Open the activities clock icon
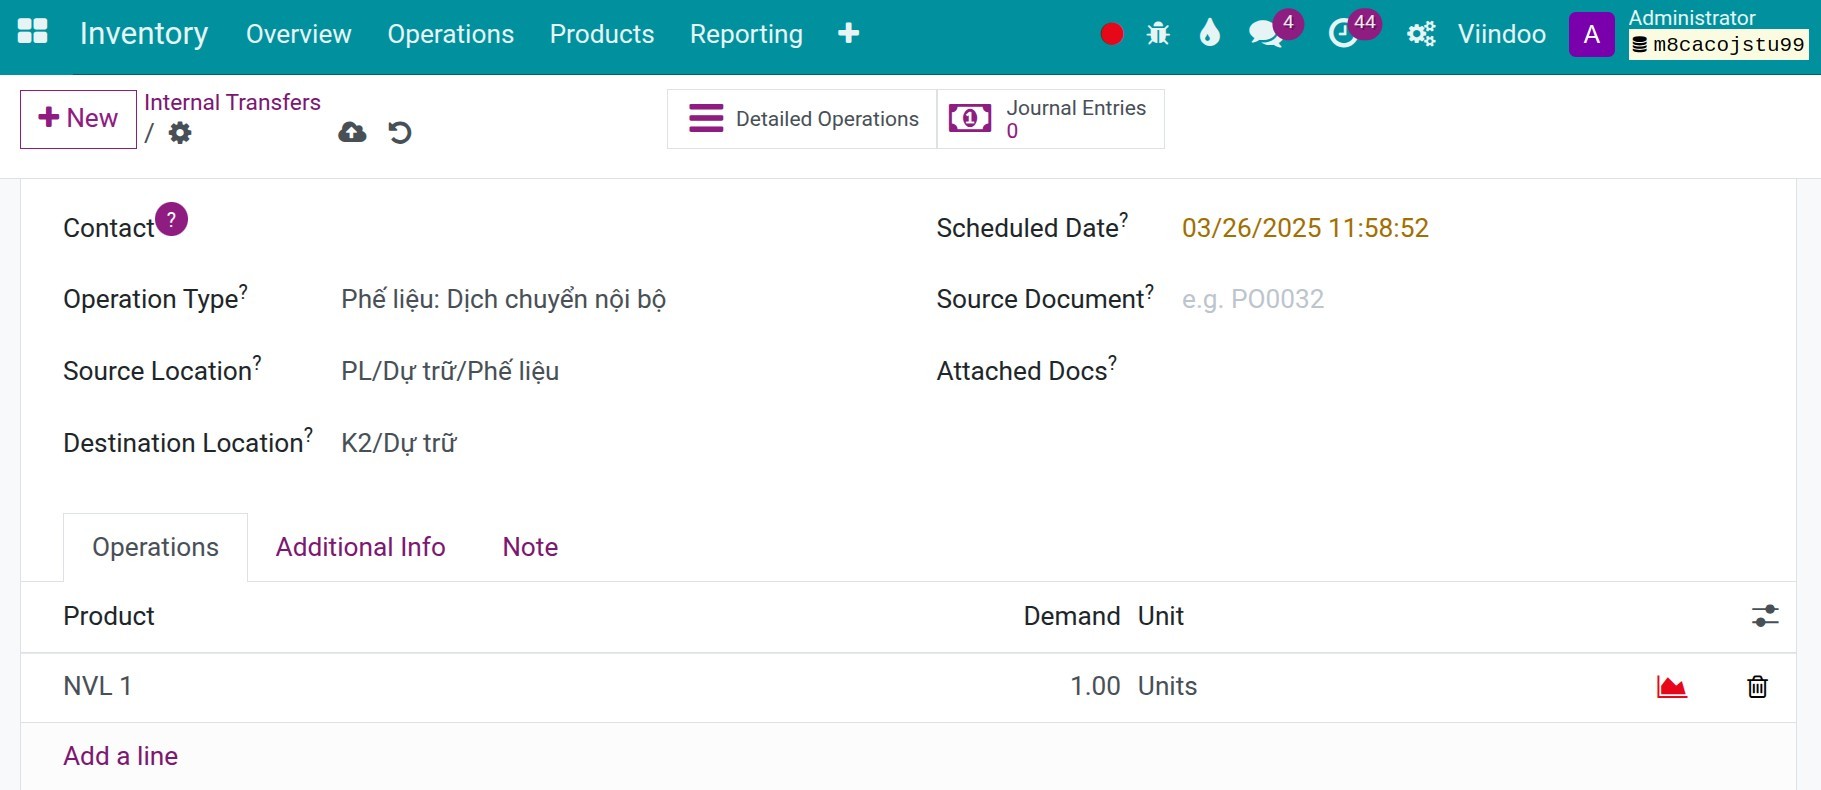Viewport: 1821px width, 790px height. pyautogui.click(x=1342, y=34)
